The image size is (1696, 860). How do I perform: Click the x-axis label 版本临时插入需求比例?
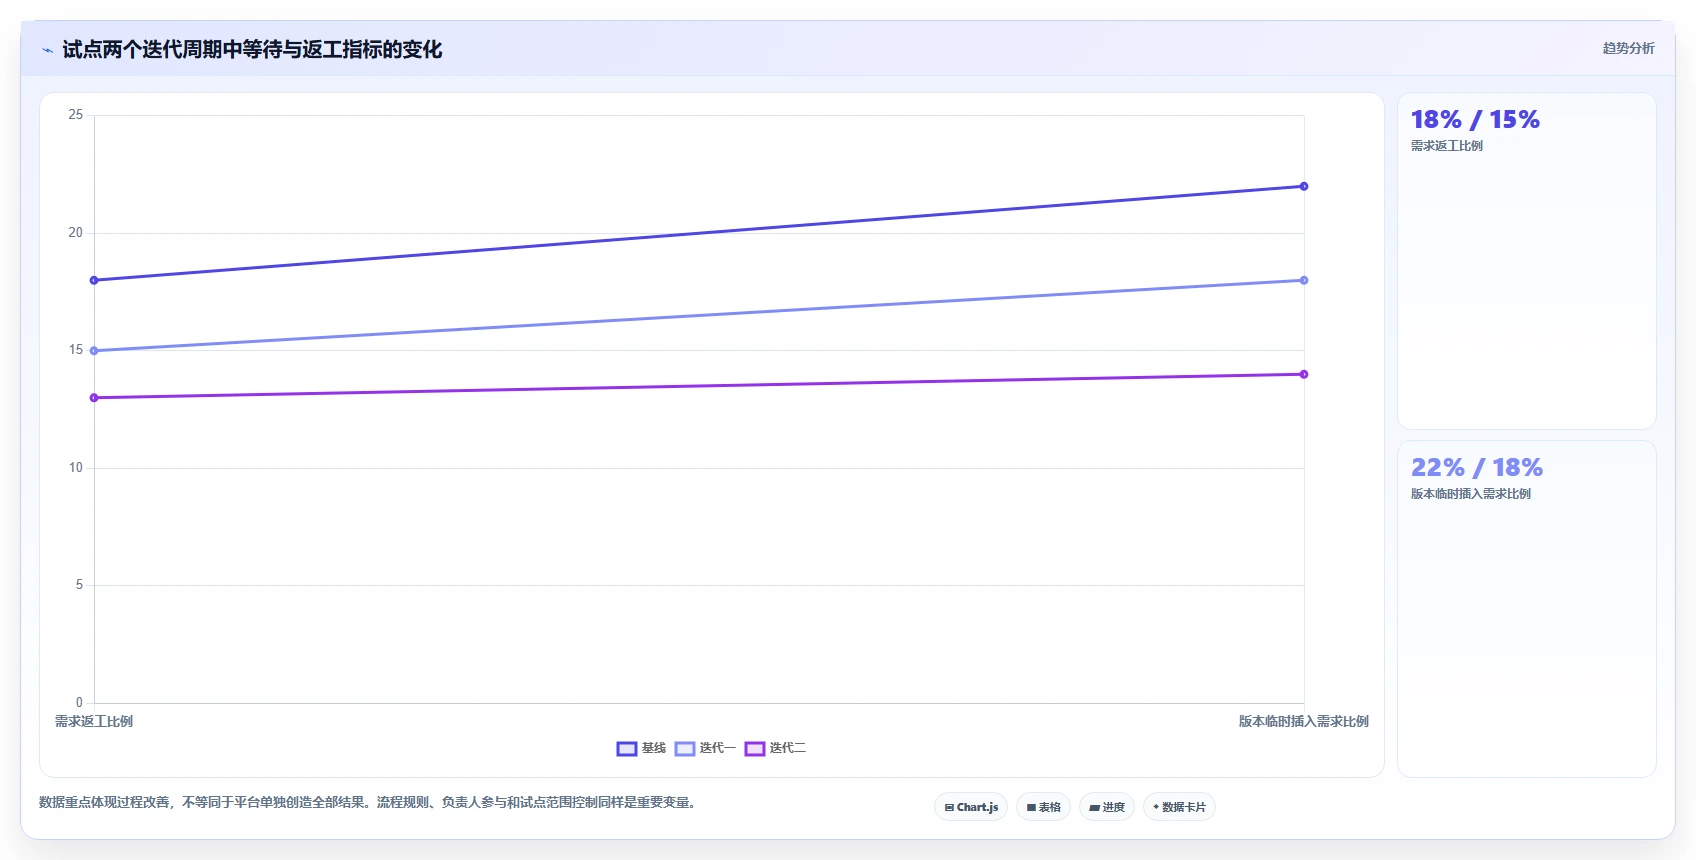pos(1304,721)
